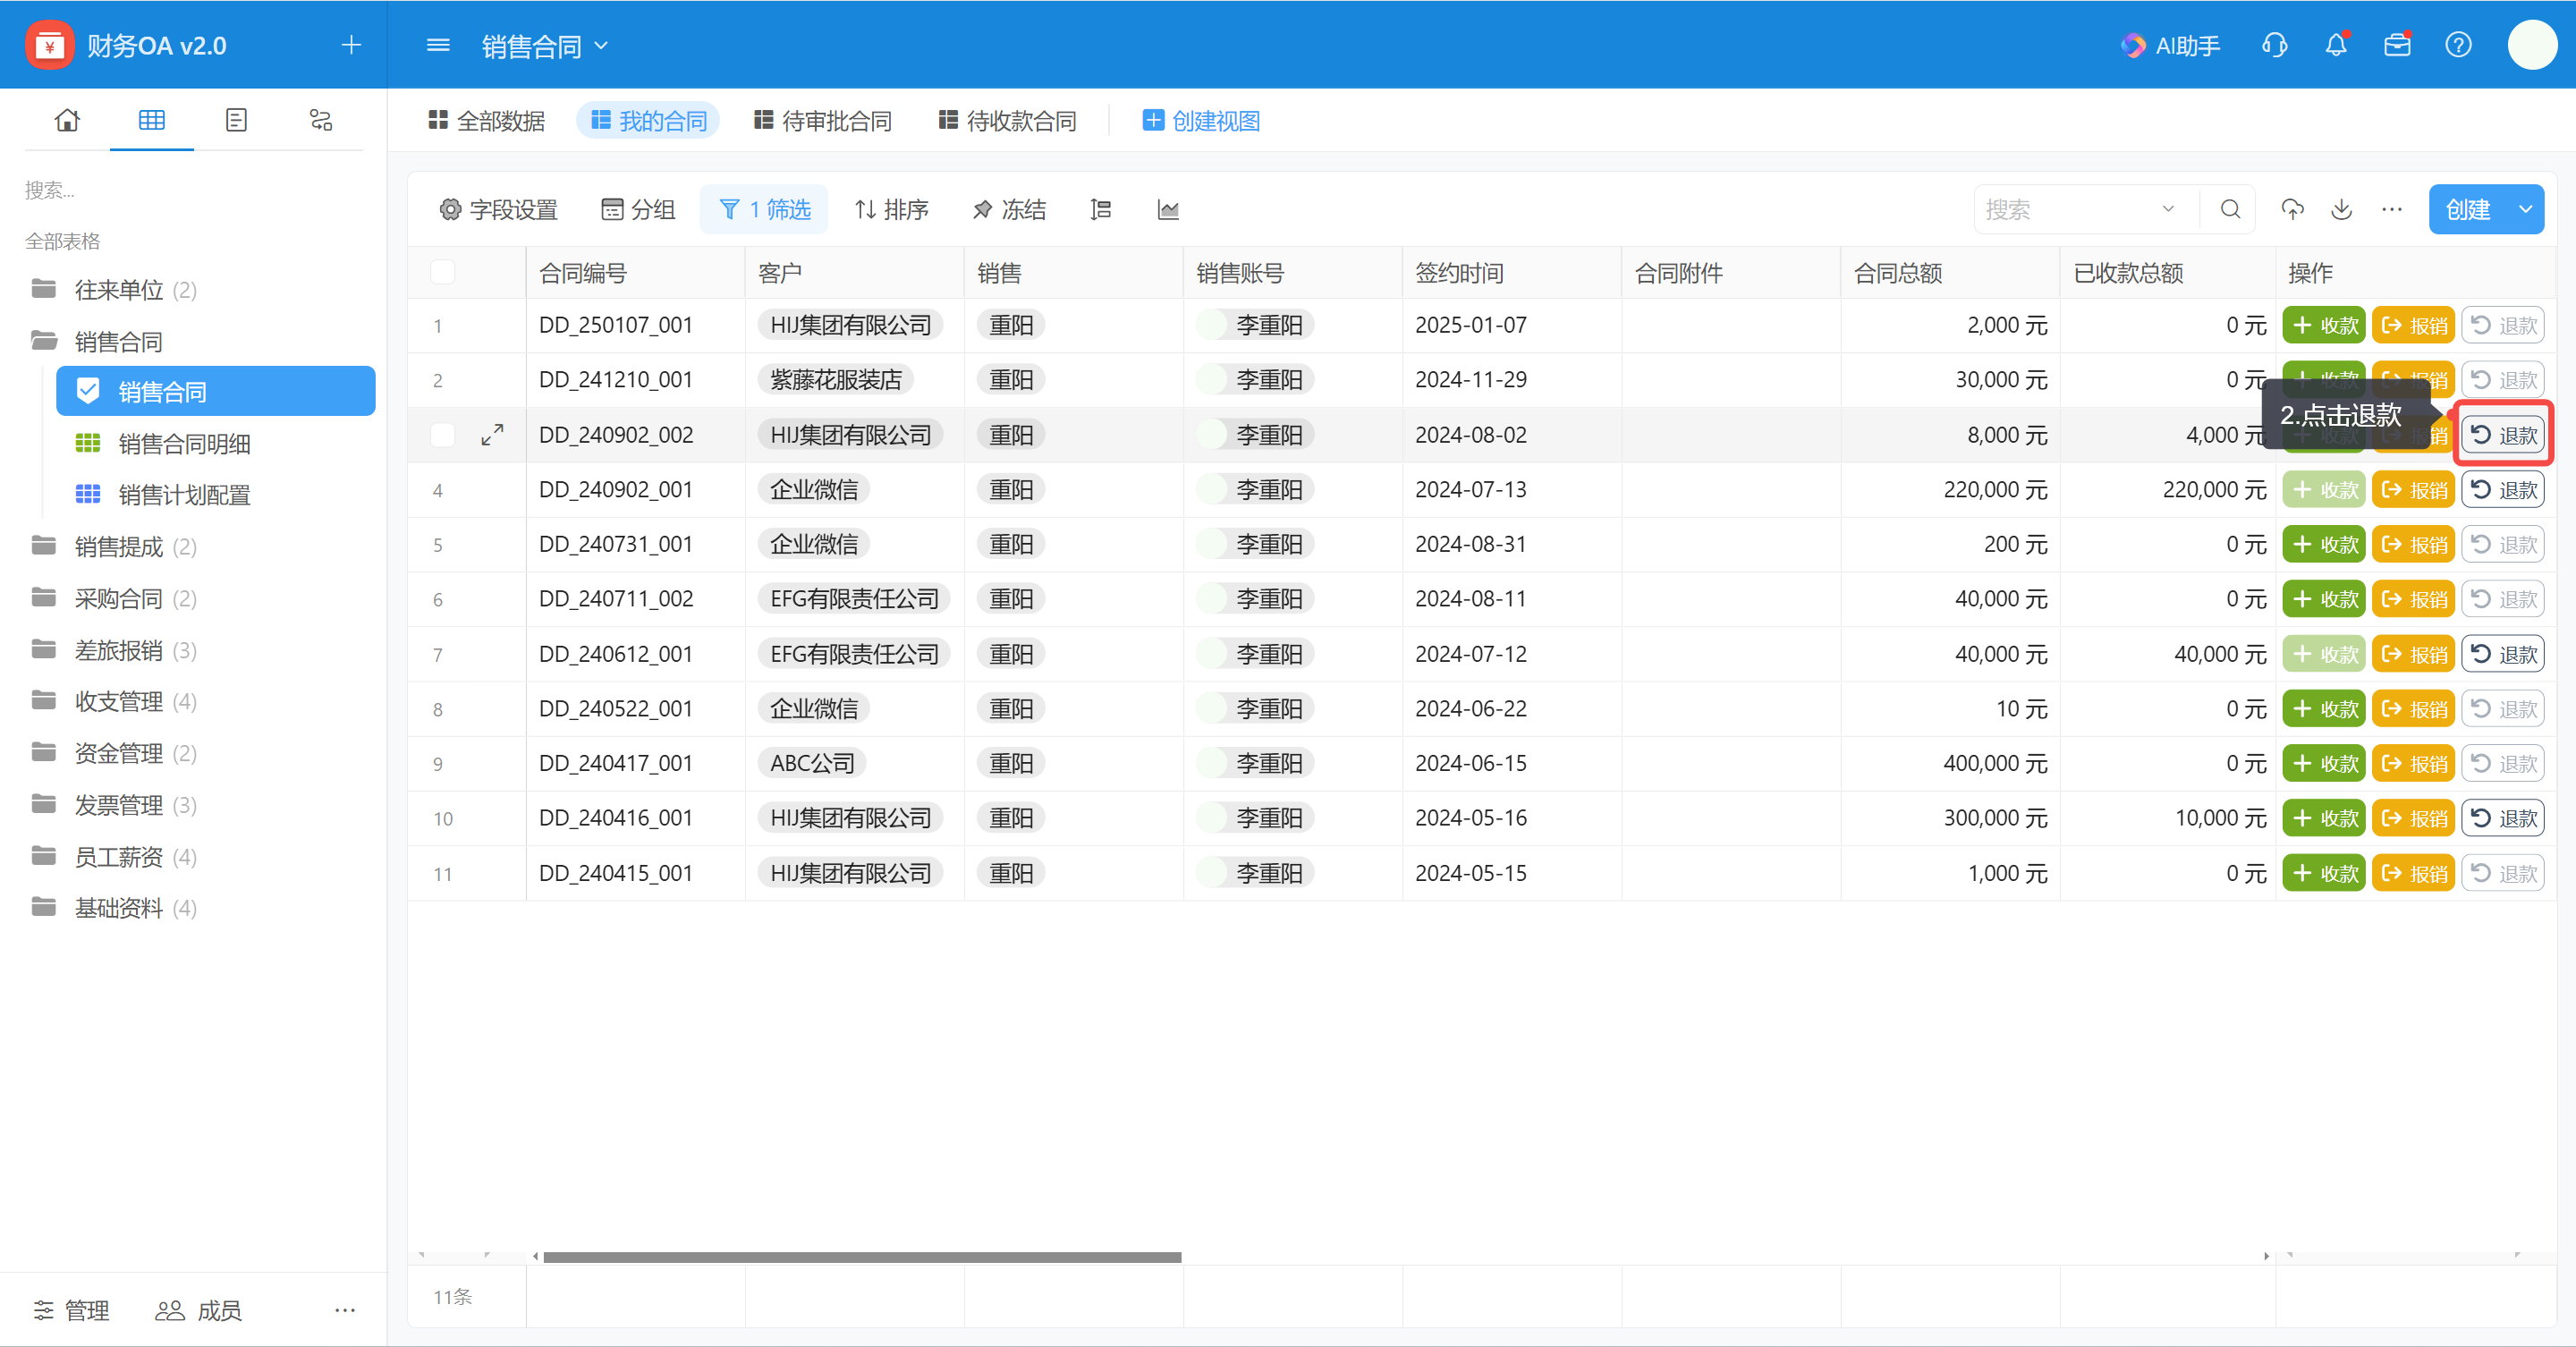Image resolution: width=2576 pixels, height=1347 pixels.
Task: Tick the checkbox for row DD_240902_002
Action: (442, 435)
